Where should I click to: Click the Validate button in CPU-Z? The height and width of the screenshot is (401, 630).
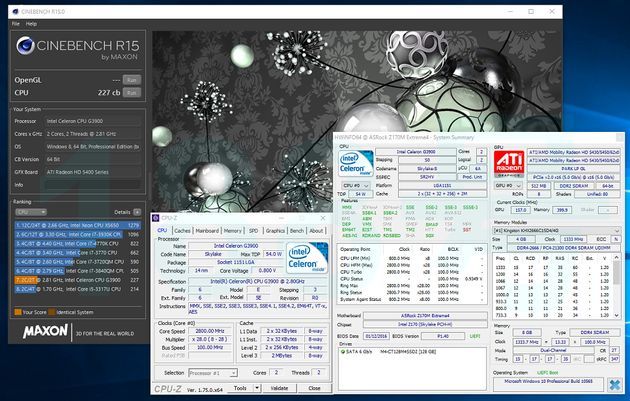click(280, 388)
